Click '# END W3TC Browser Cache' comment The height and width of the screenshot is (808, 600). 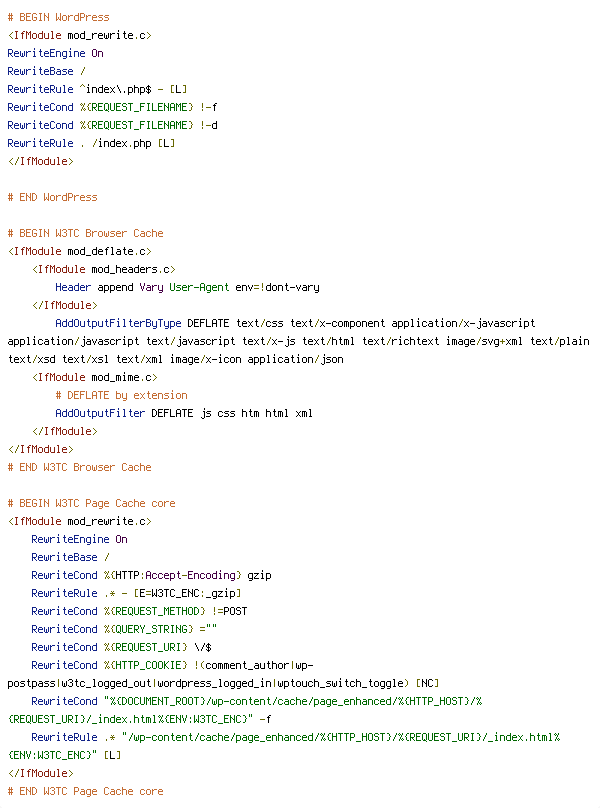(79, 468)
